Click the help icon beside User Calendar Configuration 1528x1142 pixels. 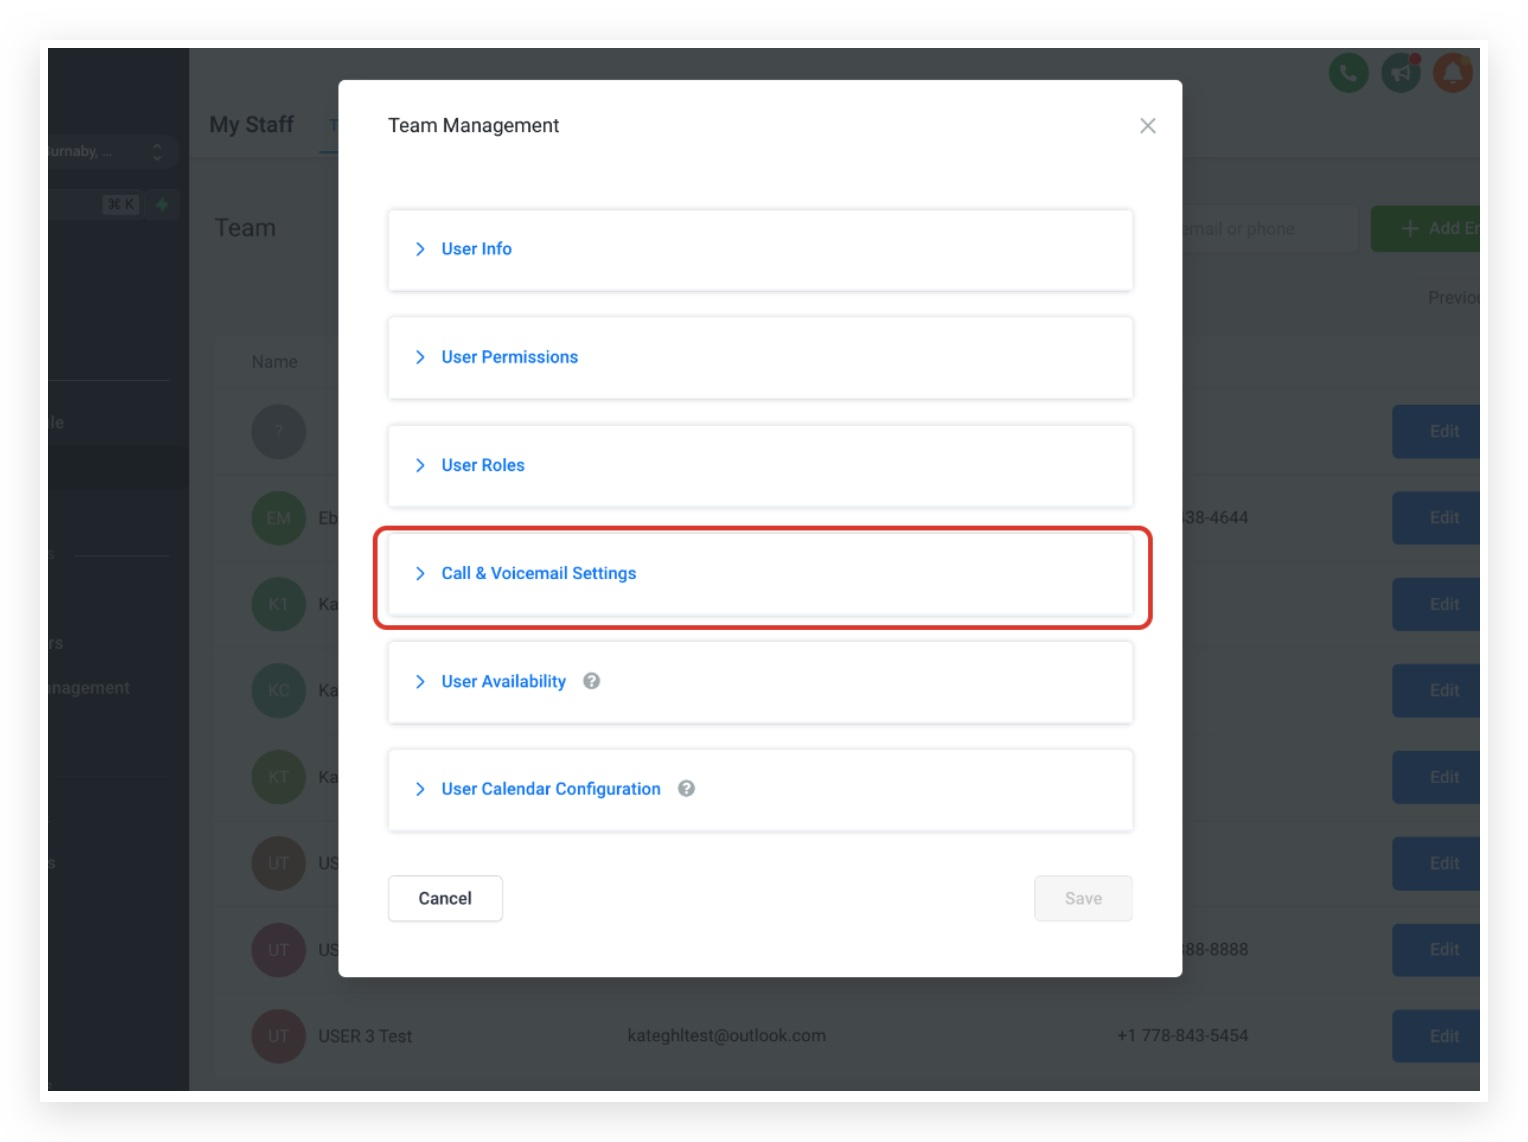(x=686, y=789)
